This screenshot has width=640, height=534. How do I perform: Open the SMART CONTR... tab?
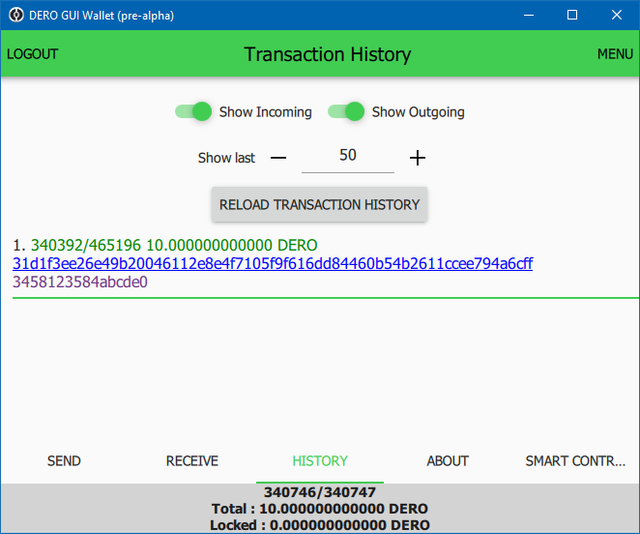pyautogui.click(x=575, y=461)
